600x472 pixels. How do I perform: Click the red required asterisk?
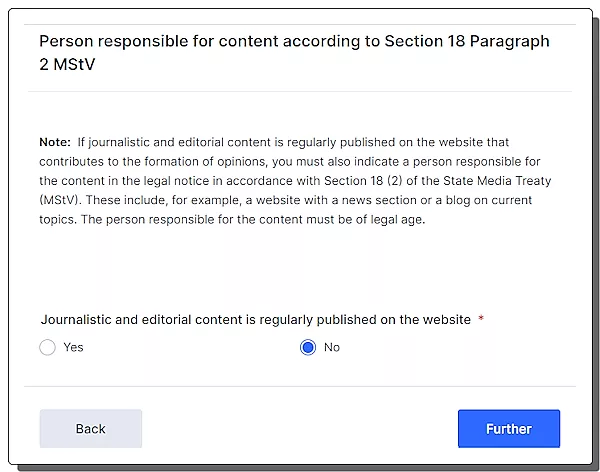tap(481, 320)
